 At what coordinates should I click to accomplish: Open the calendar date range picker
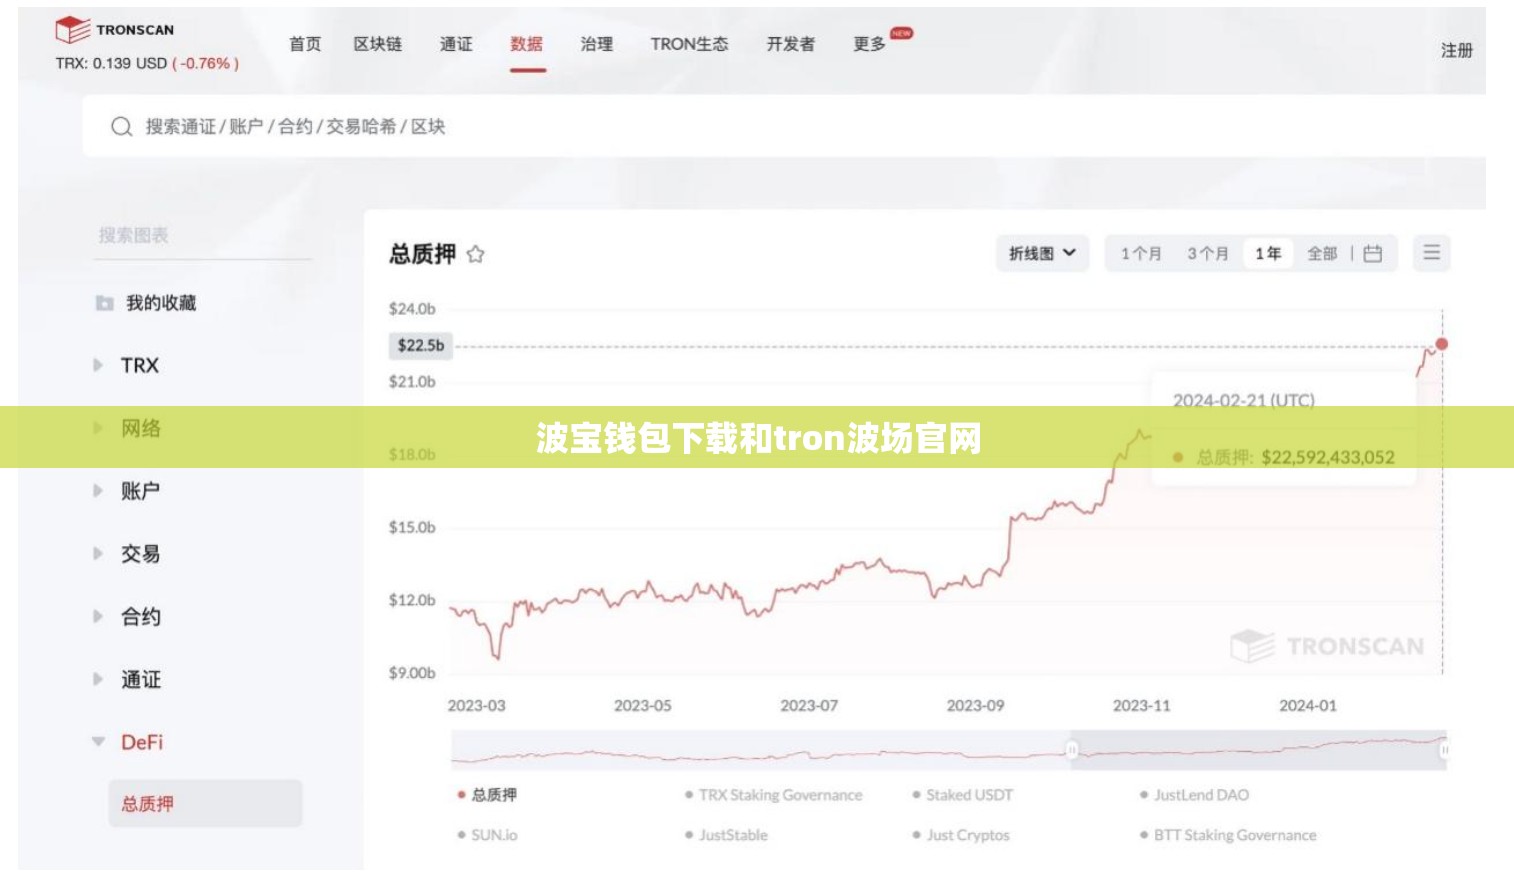tap(1373, 254)
